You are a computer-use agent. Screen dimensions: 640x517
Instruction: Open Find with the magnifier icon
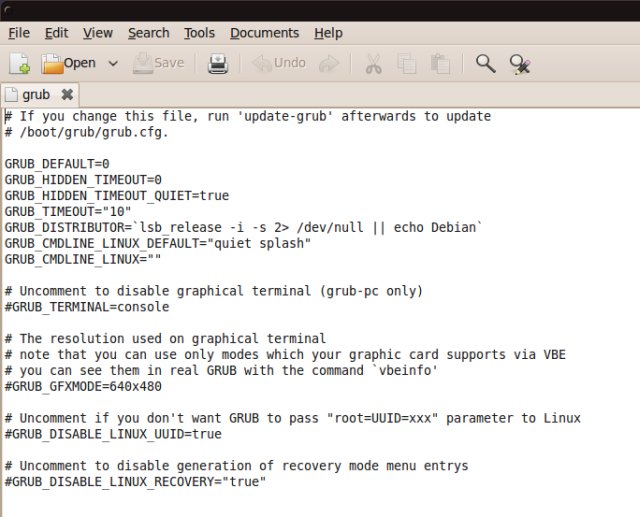click(485, 64)
